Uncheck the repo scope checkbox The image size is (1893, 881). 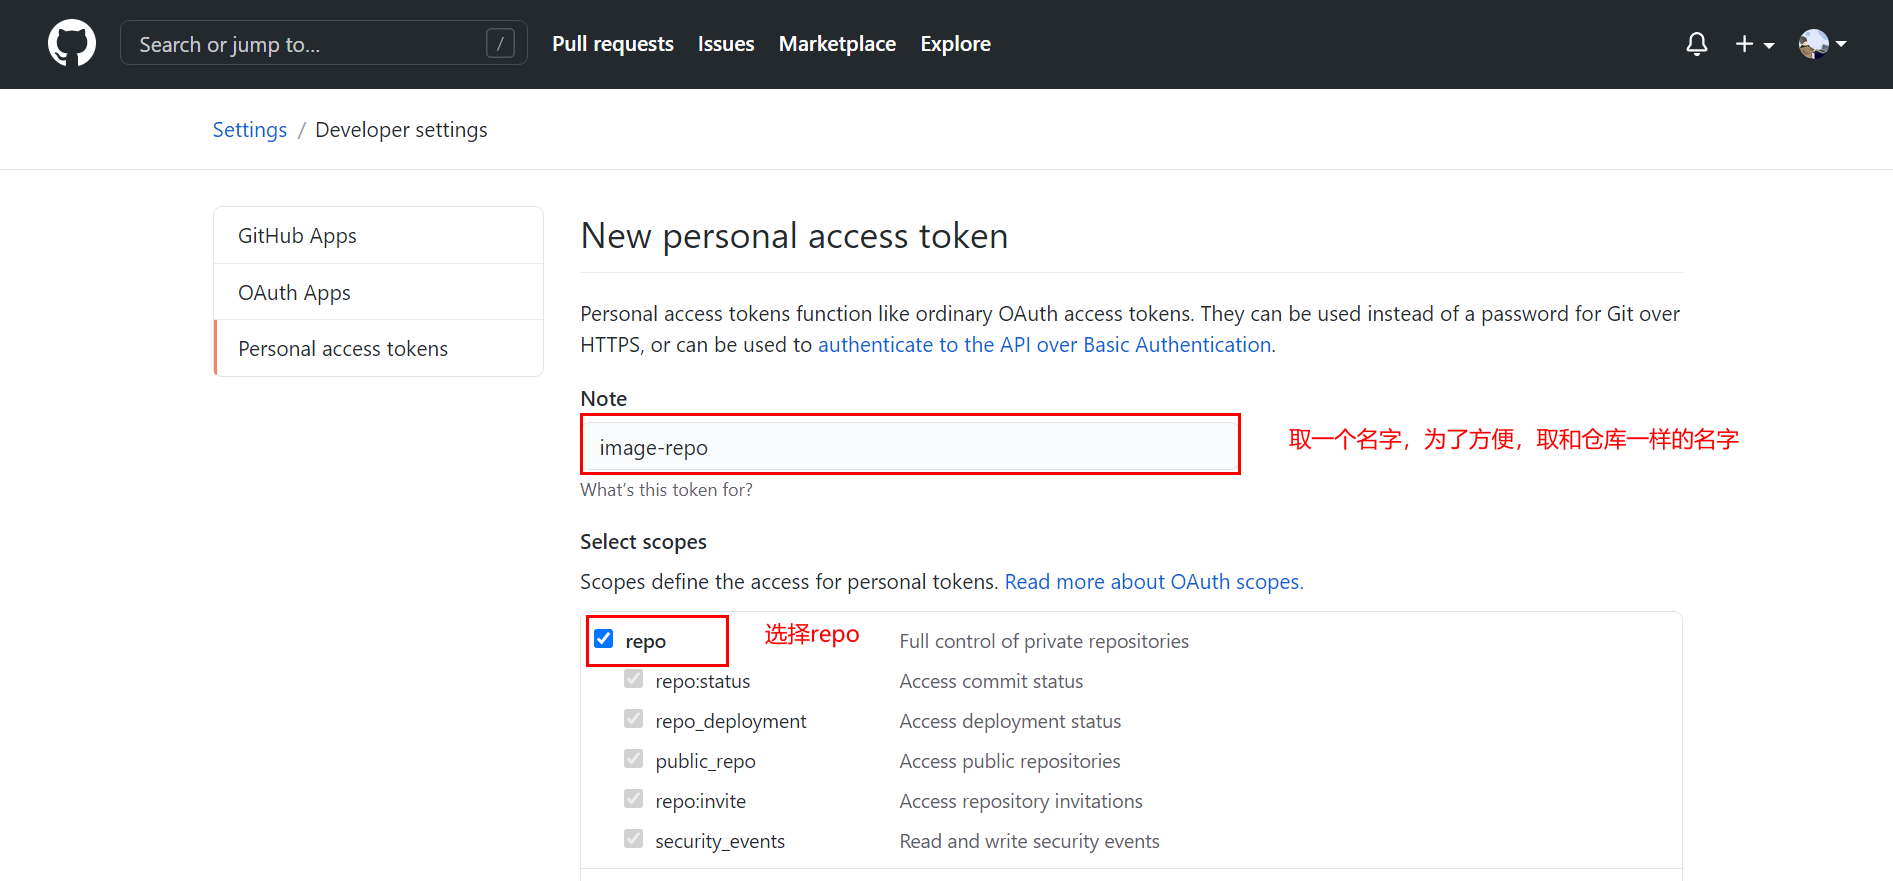point(604,639)
